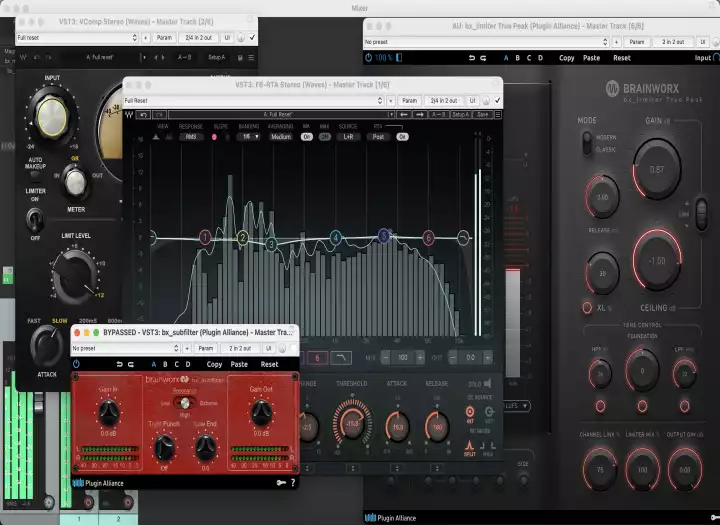Click the Reset button in bx_subfilter
This screenshot has width=720, height=525.
(269, 364)
